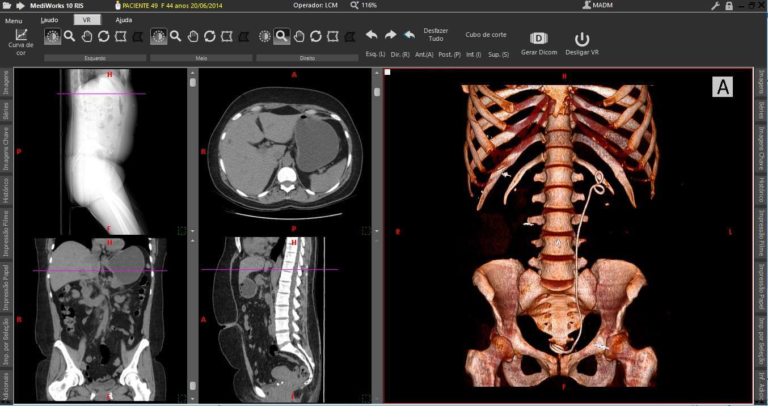Select the rotate tool in Esquerdo group
The width and height of the screenshot is (768, 406).
103,36
